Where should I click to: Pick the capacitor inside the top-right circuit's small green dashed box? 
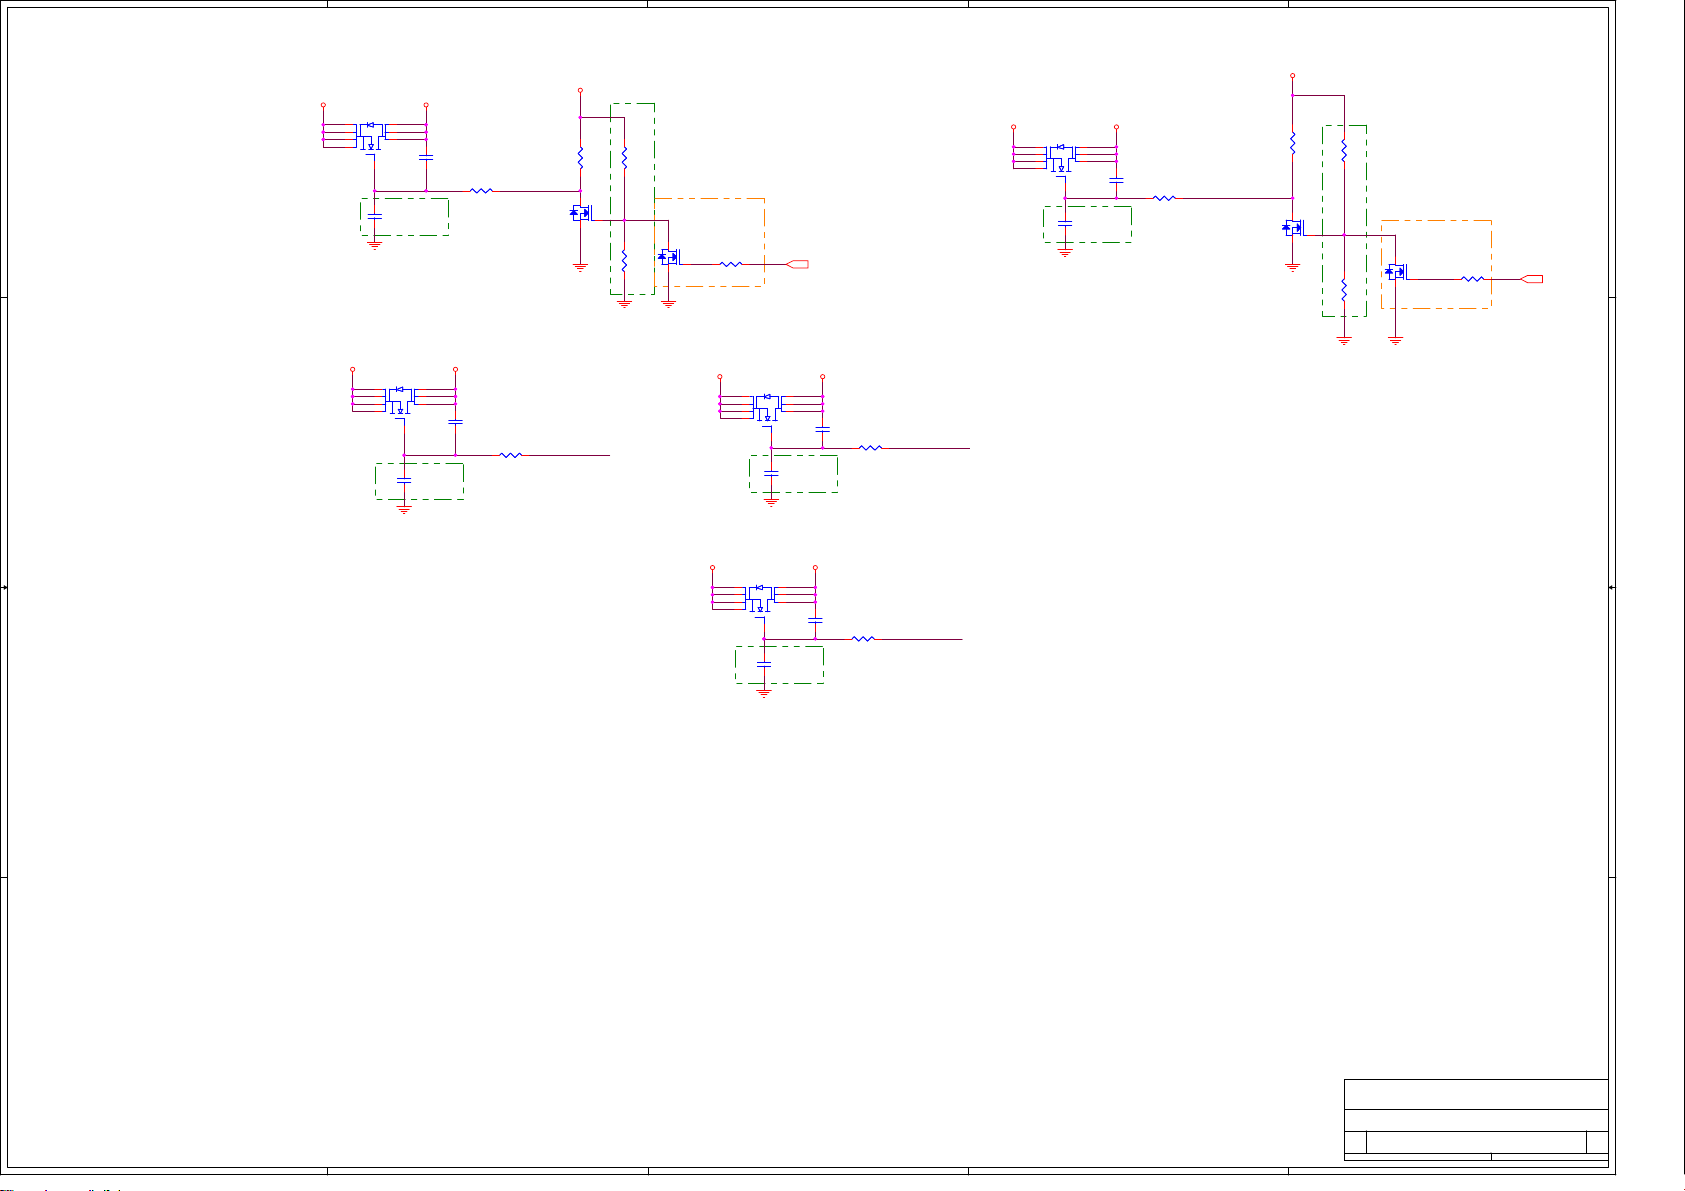click(1065, 223)
